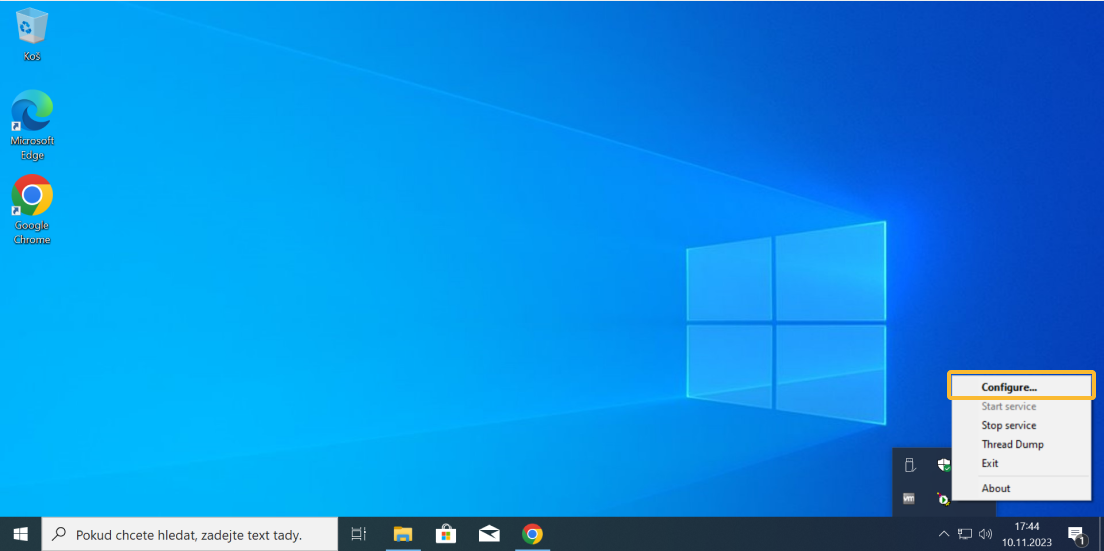Image resolution: width=1104 pixels, height=551 pixels.
Task: Open Task View from the taskbar
Action: (359, 534)
